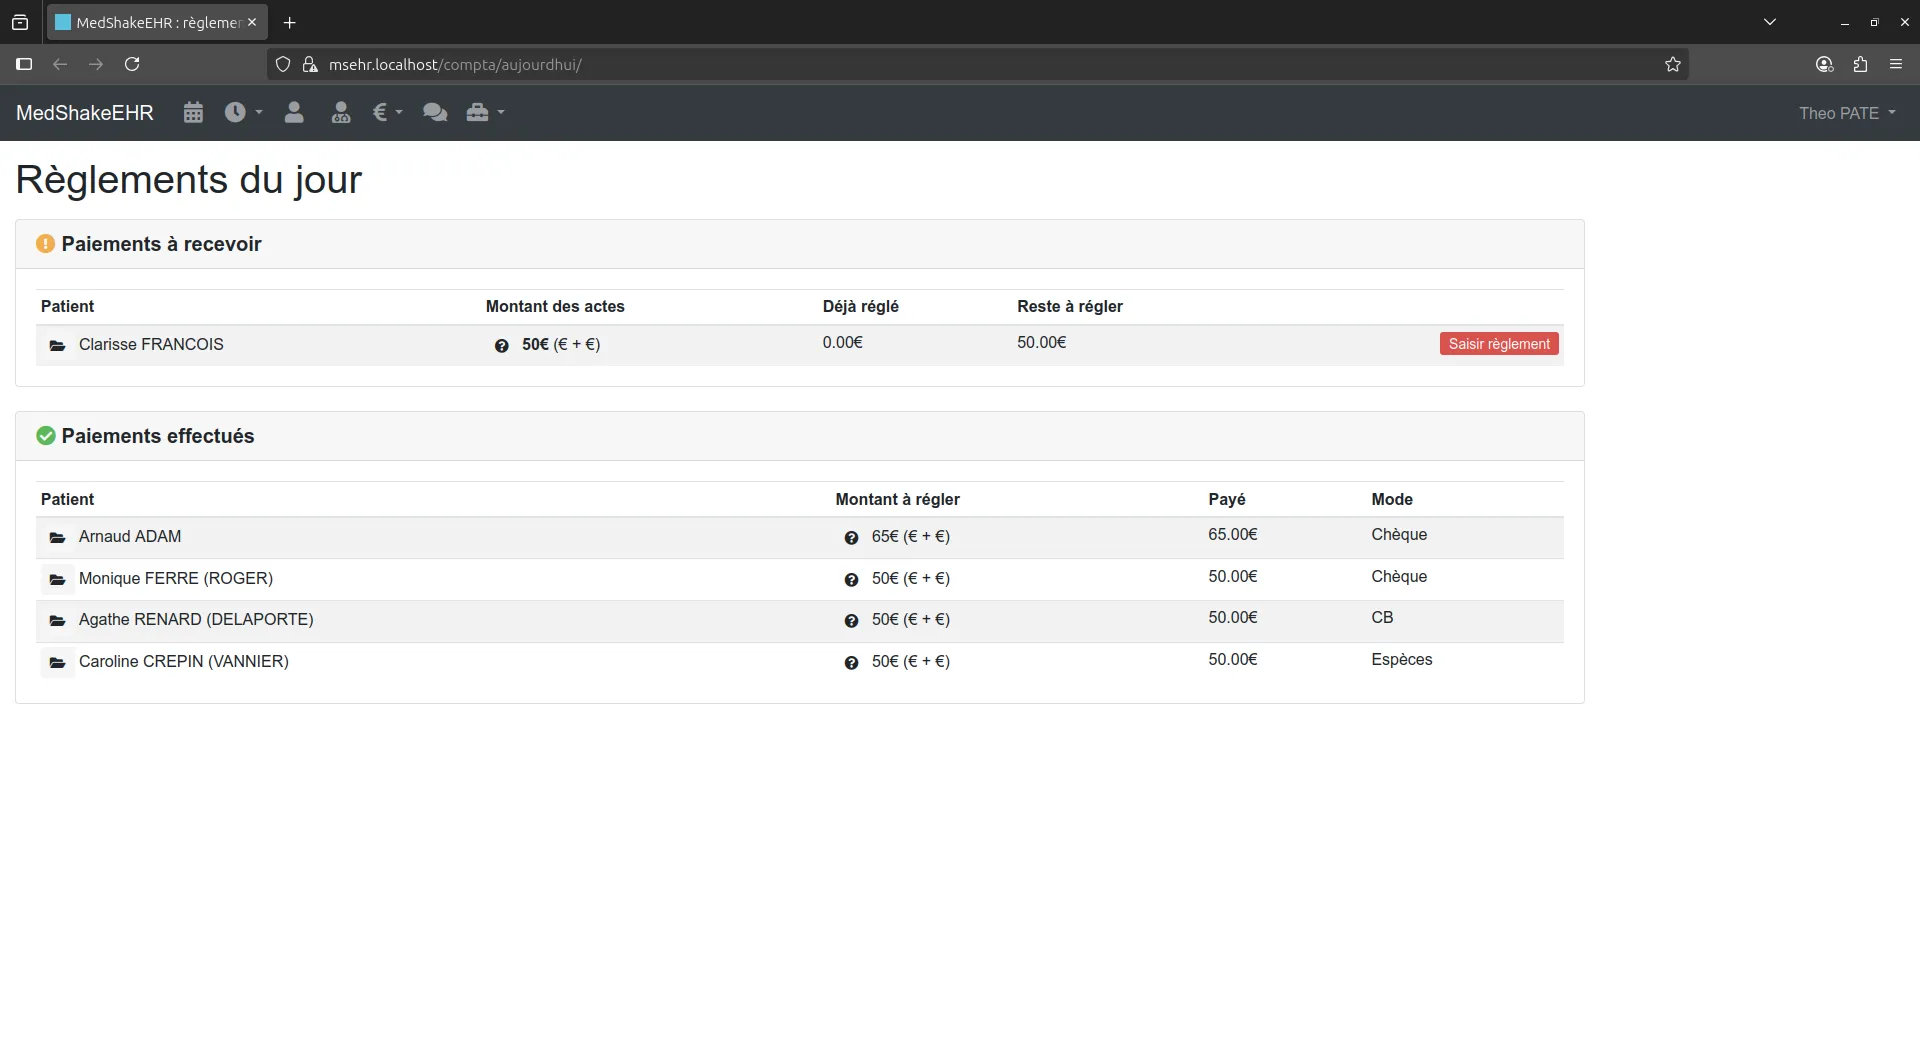This screenshot has width=1920, height=1048.
Task: Open folder icon for Arnaud ADAM
Action: pos(57,538)
